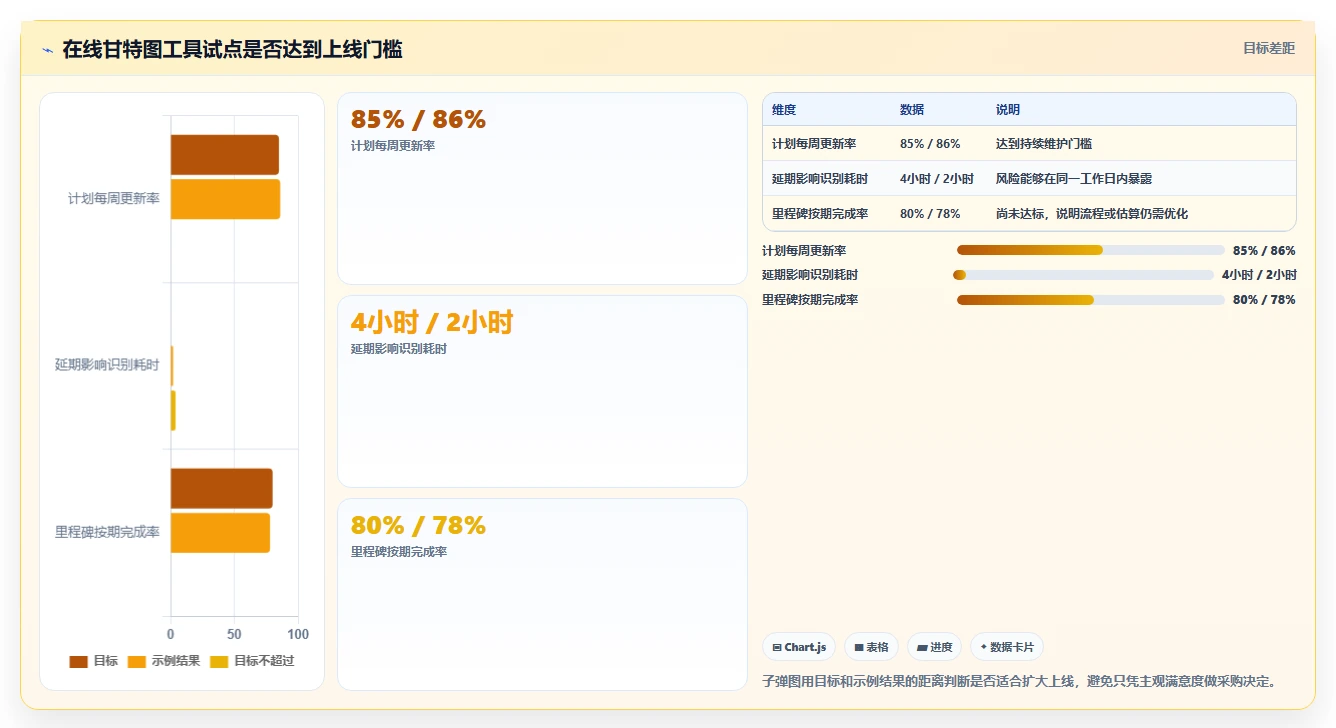The image size is (1336, 728).
Task: Click the 维度 table column header
Action: [784, 110]
